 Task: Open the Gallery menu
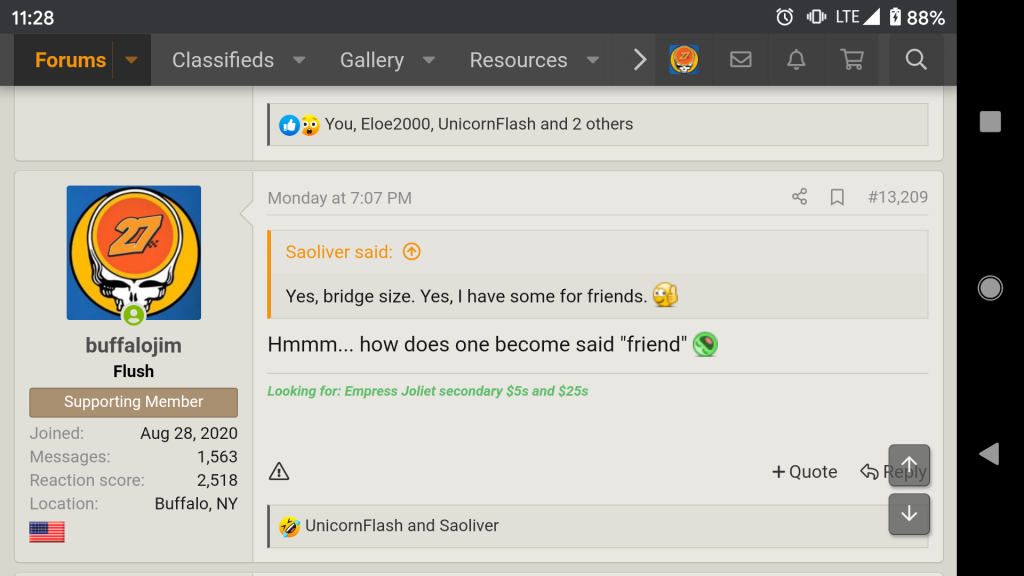pyautogui.click(x=372, y=60)
